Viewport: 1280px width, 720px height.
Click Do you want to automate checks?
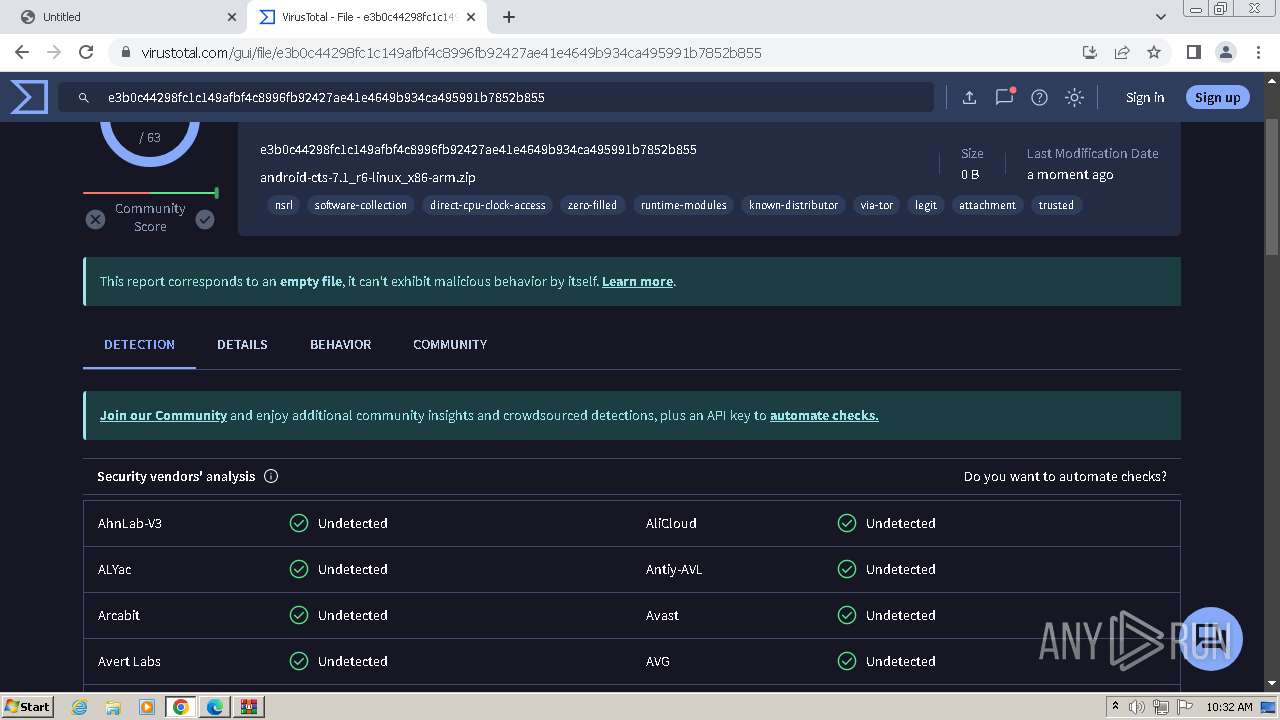1065,476
